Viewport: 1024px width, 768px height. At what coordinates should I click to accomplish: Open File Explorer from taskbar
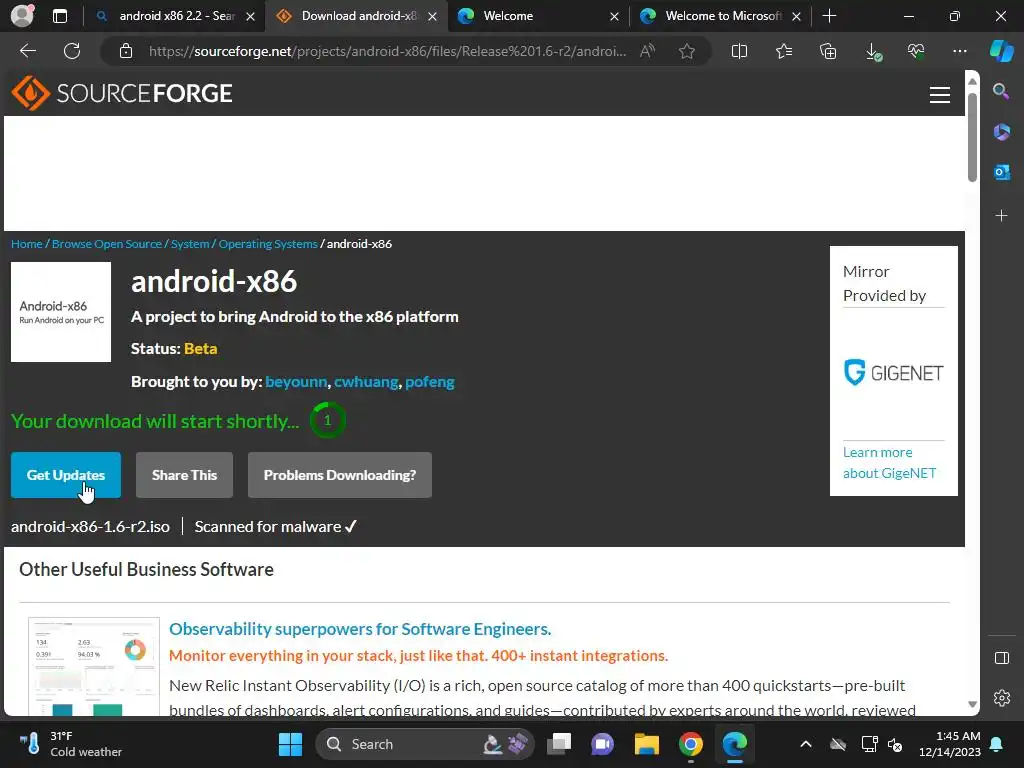point(646,744)
